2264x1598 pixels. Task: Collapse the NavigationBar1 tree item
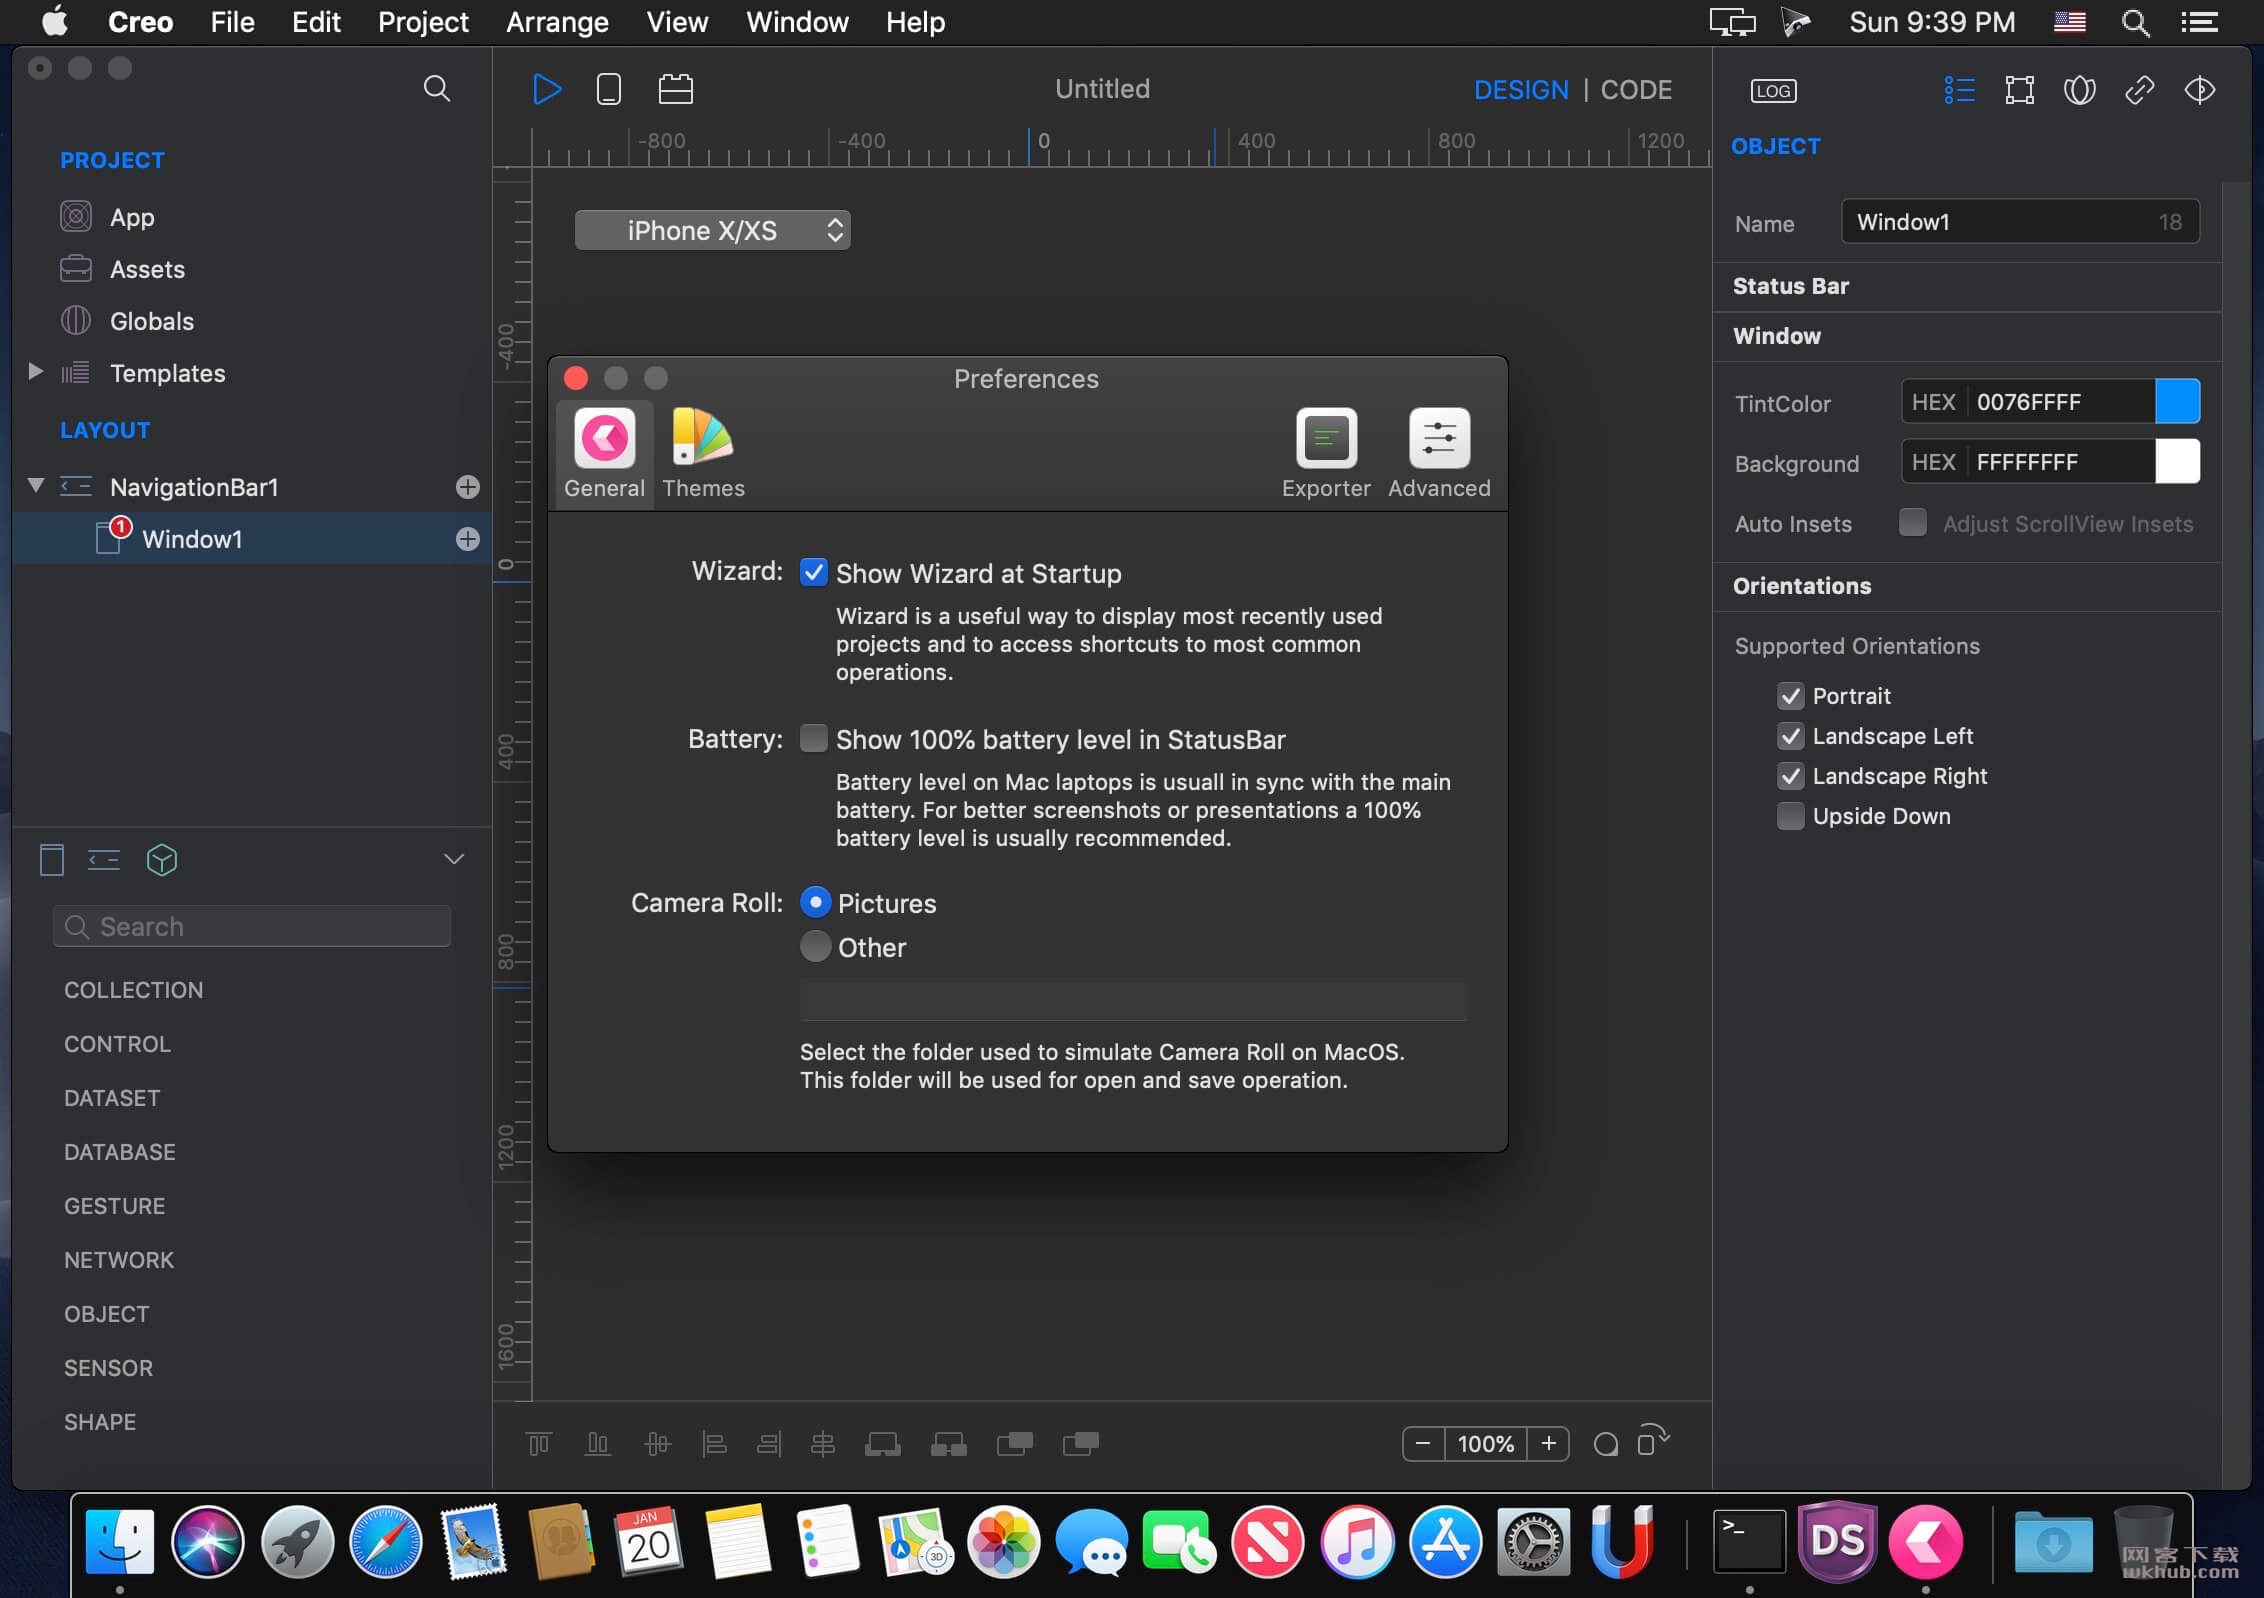point(35,485)
